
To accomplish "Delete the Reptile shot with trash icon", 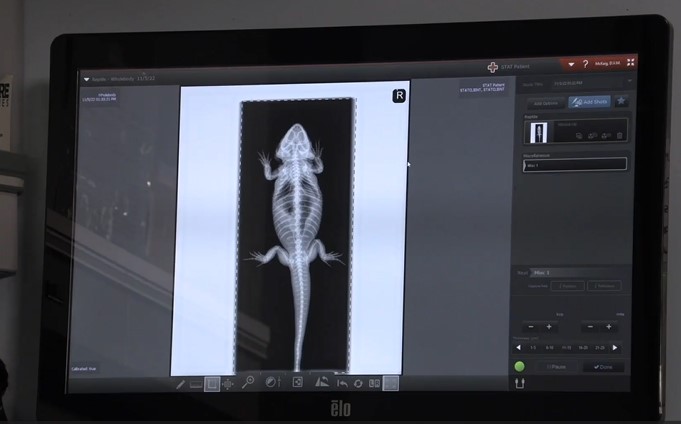I will [x=620, y=136].
